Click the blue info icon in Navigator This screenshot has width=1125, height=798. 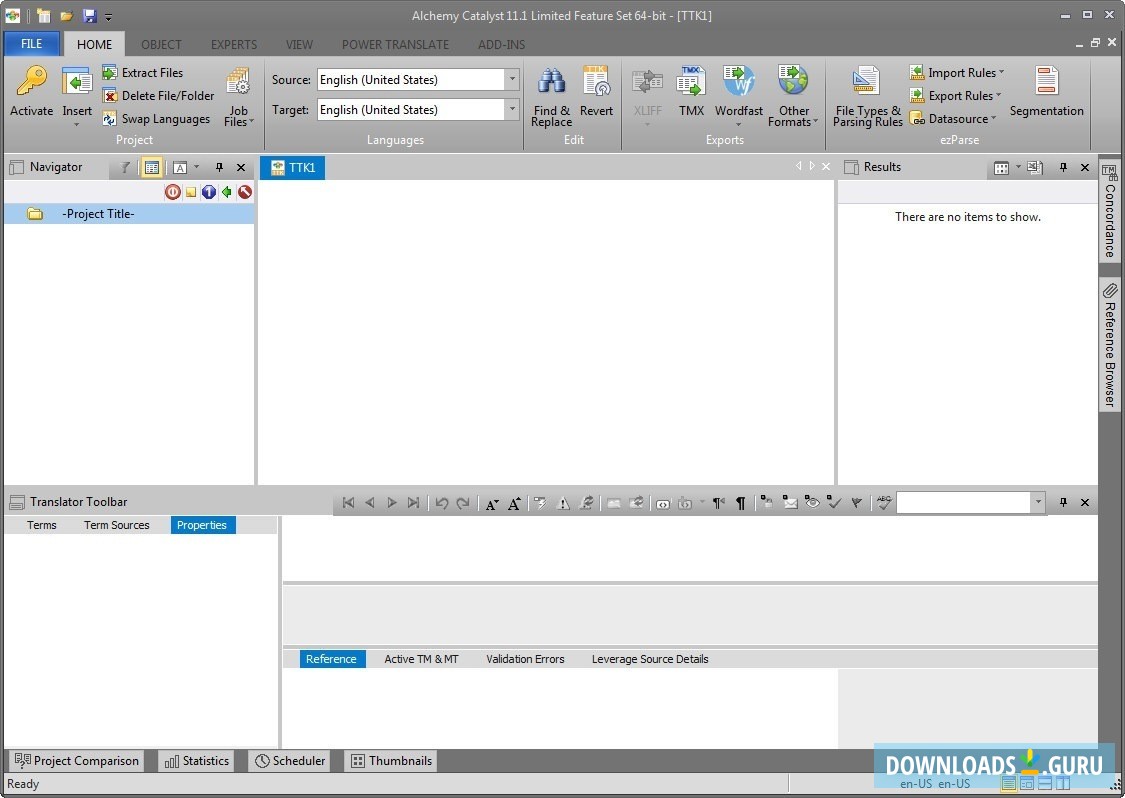coord(209,192)
